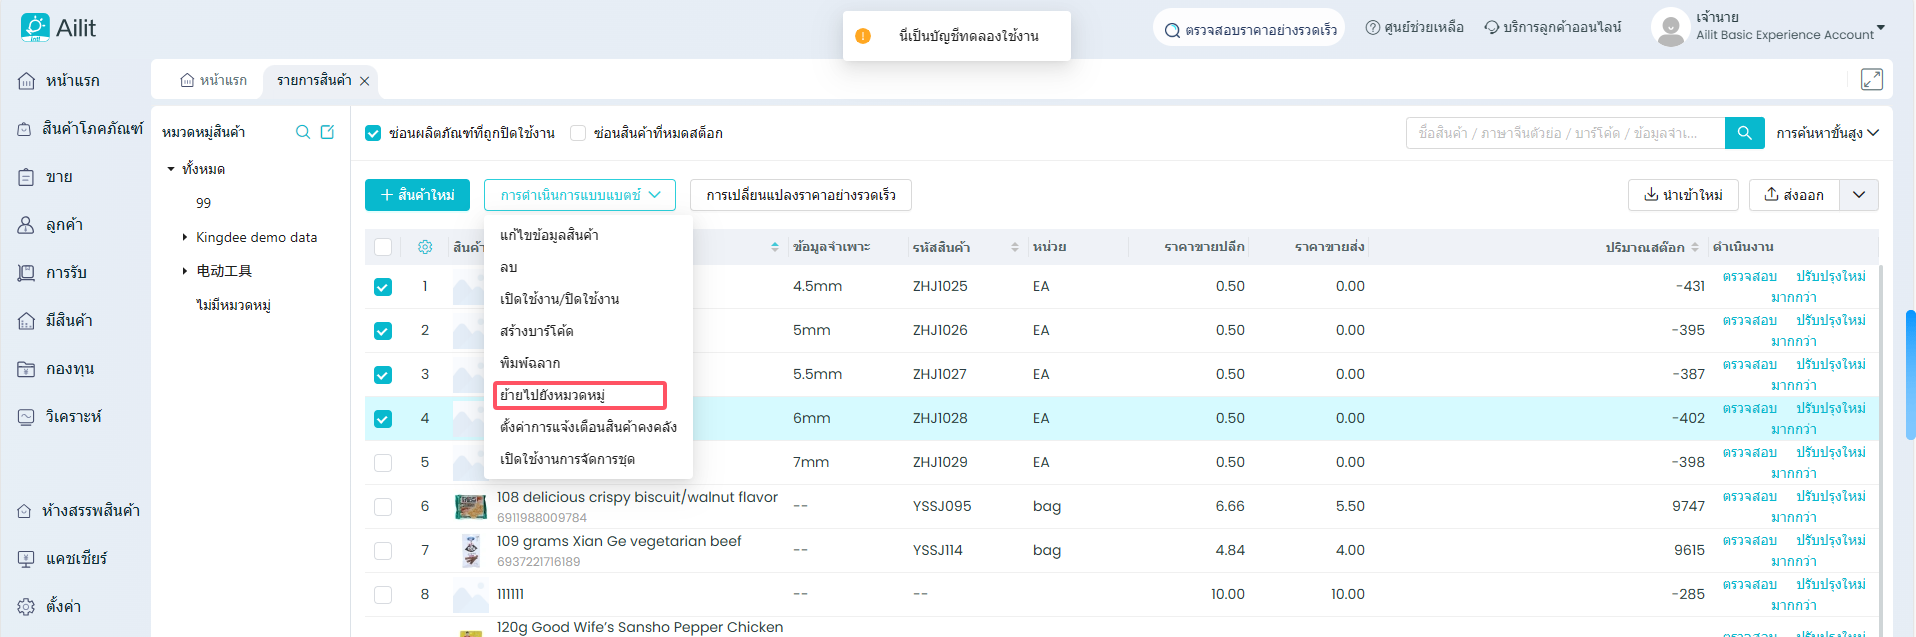
Task: Click the edit category icon
Action: pos(327,132)
